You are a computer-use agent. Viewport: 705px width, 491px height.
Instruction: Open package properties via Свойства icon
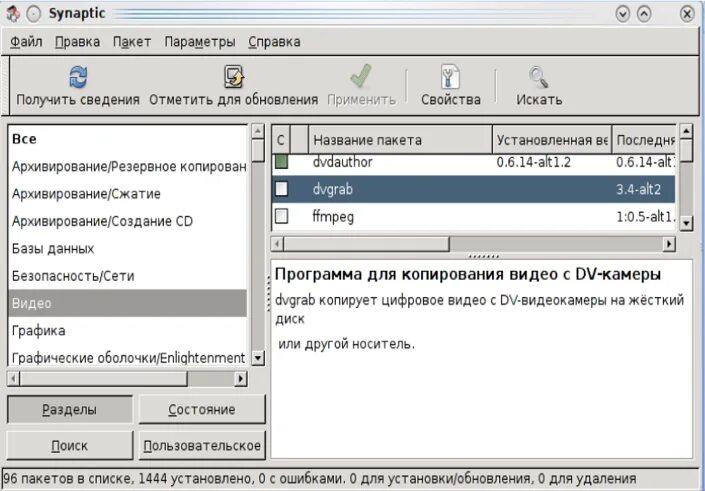(x=451, y=76)
